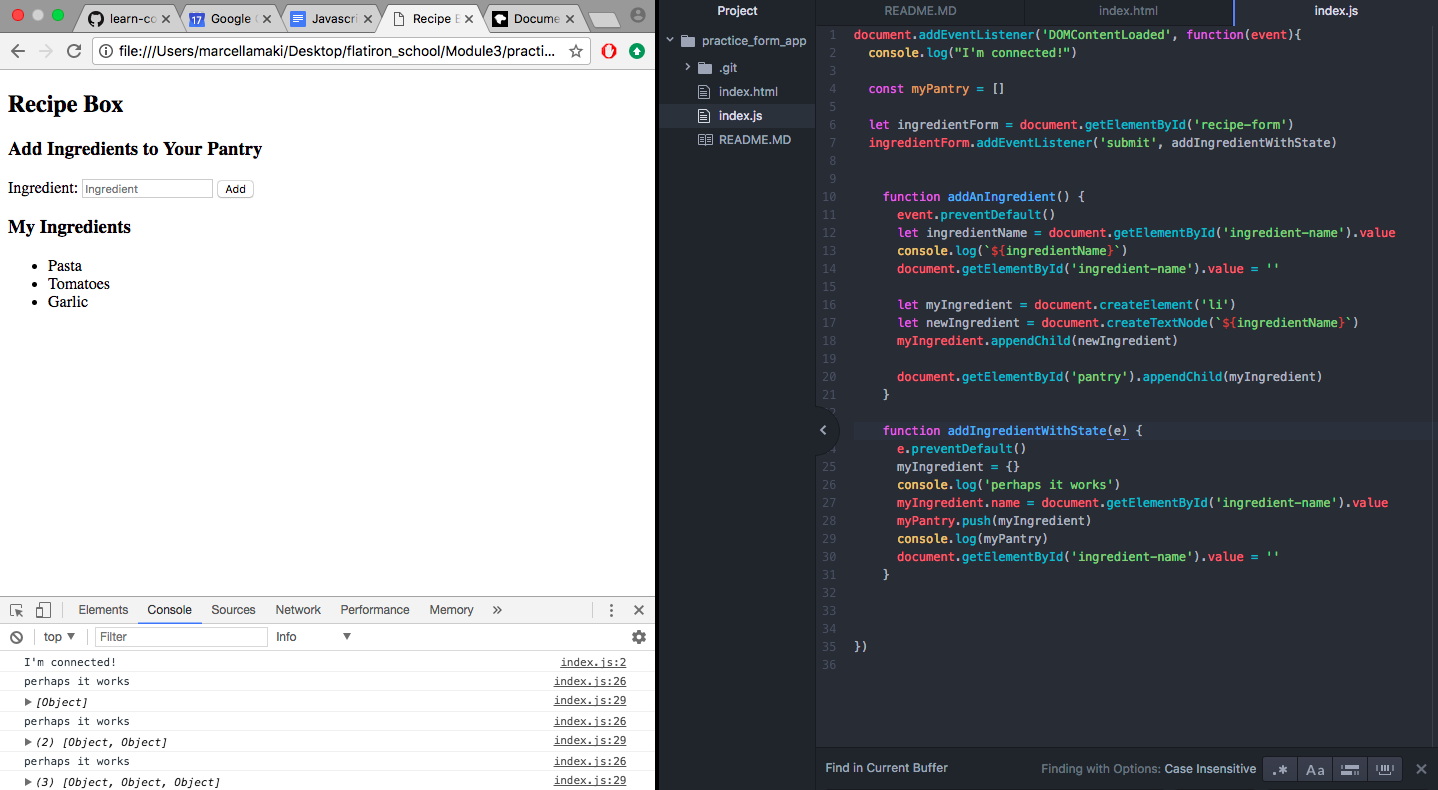
Task: Toggle Match Case (Aa) in find panel
Action: tap(1315, 769)
